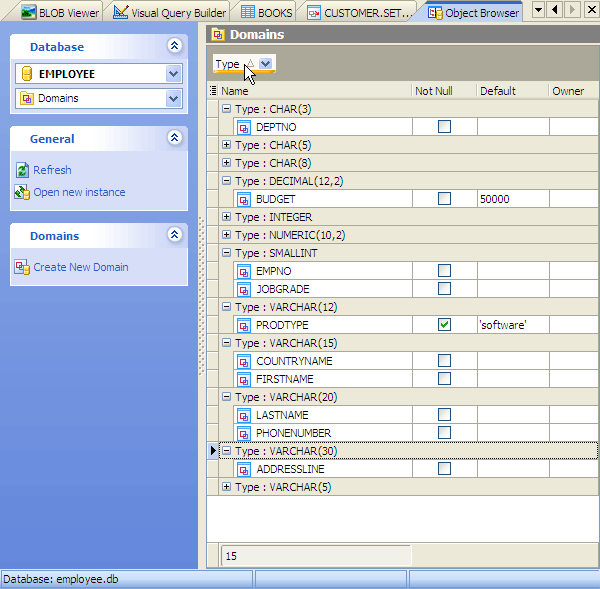Click the DEPTNO domain icon
600x589 pixels.
click(244, 127)
